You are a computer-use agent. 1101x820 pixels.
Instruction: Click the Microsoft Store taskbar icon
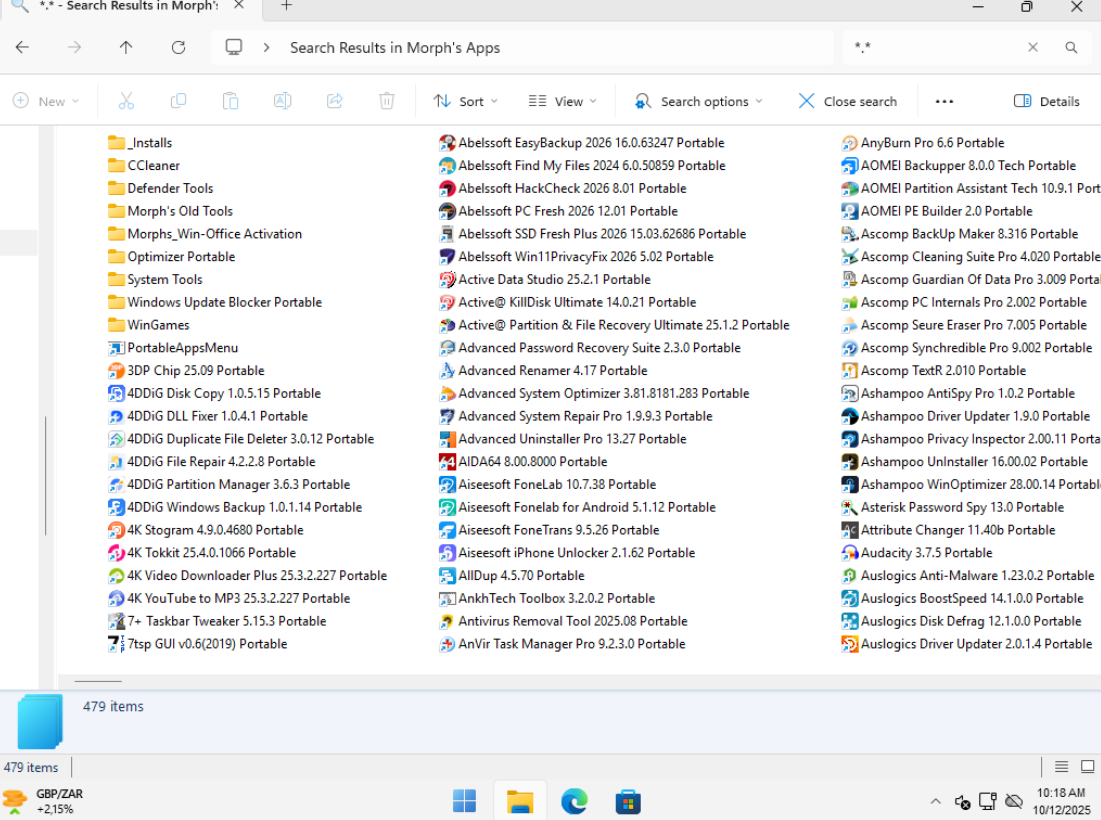pyautogui.click(x=627, y=801)
